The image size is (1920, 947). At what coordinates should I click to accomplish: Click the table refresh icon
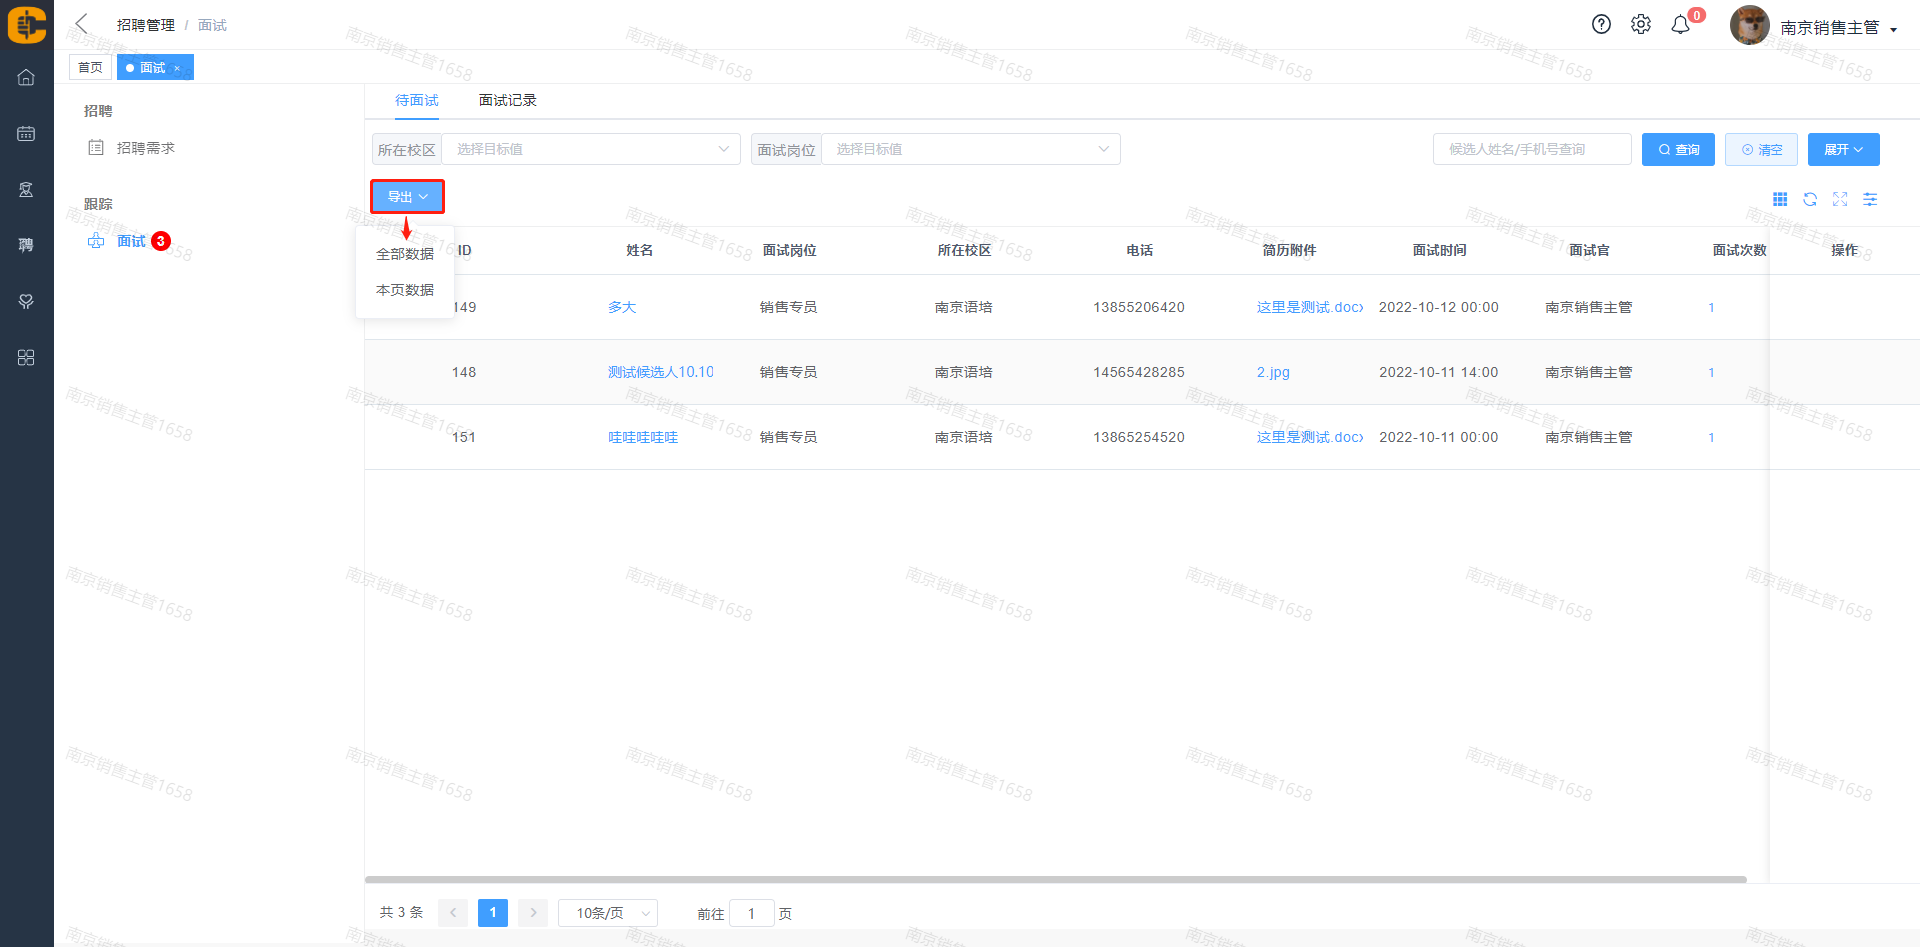(1810, 200)
